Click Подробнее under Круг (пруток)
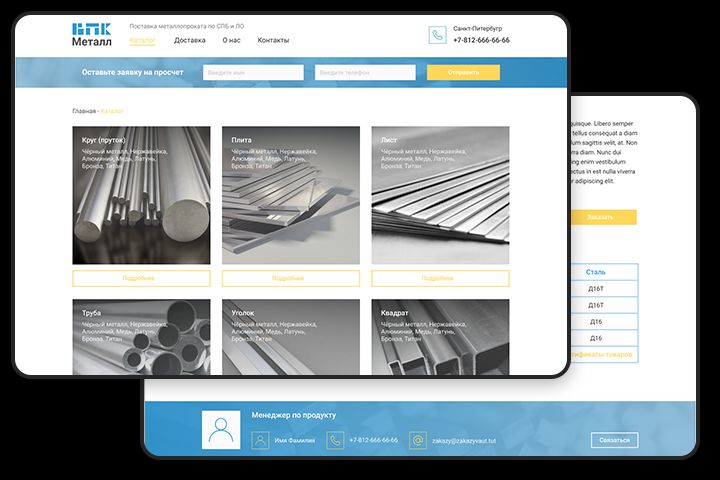The height and width of the screenshot is (480, 720). tap(141, 278)
